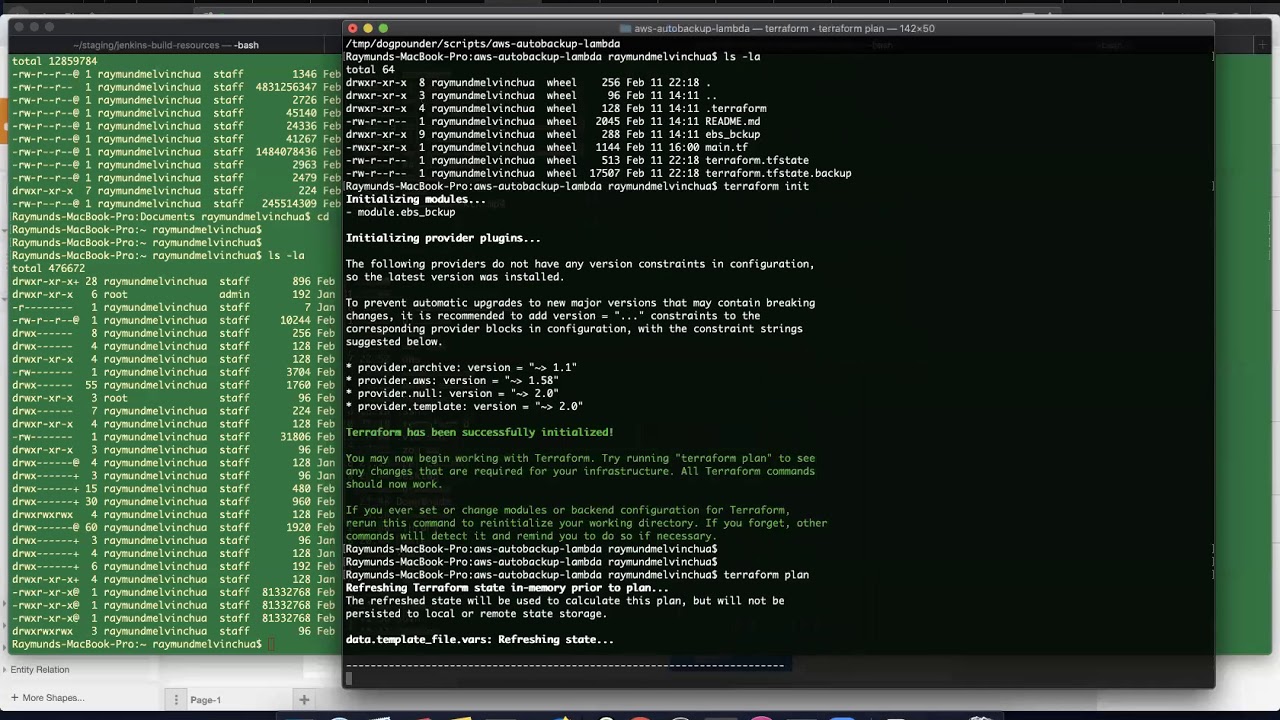Click the 'provider.null: version' line
Viewport: 1280px width, 720px height.
point(452,394)
